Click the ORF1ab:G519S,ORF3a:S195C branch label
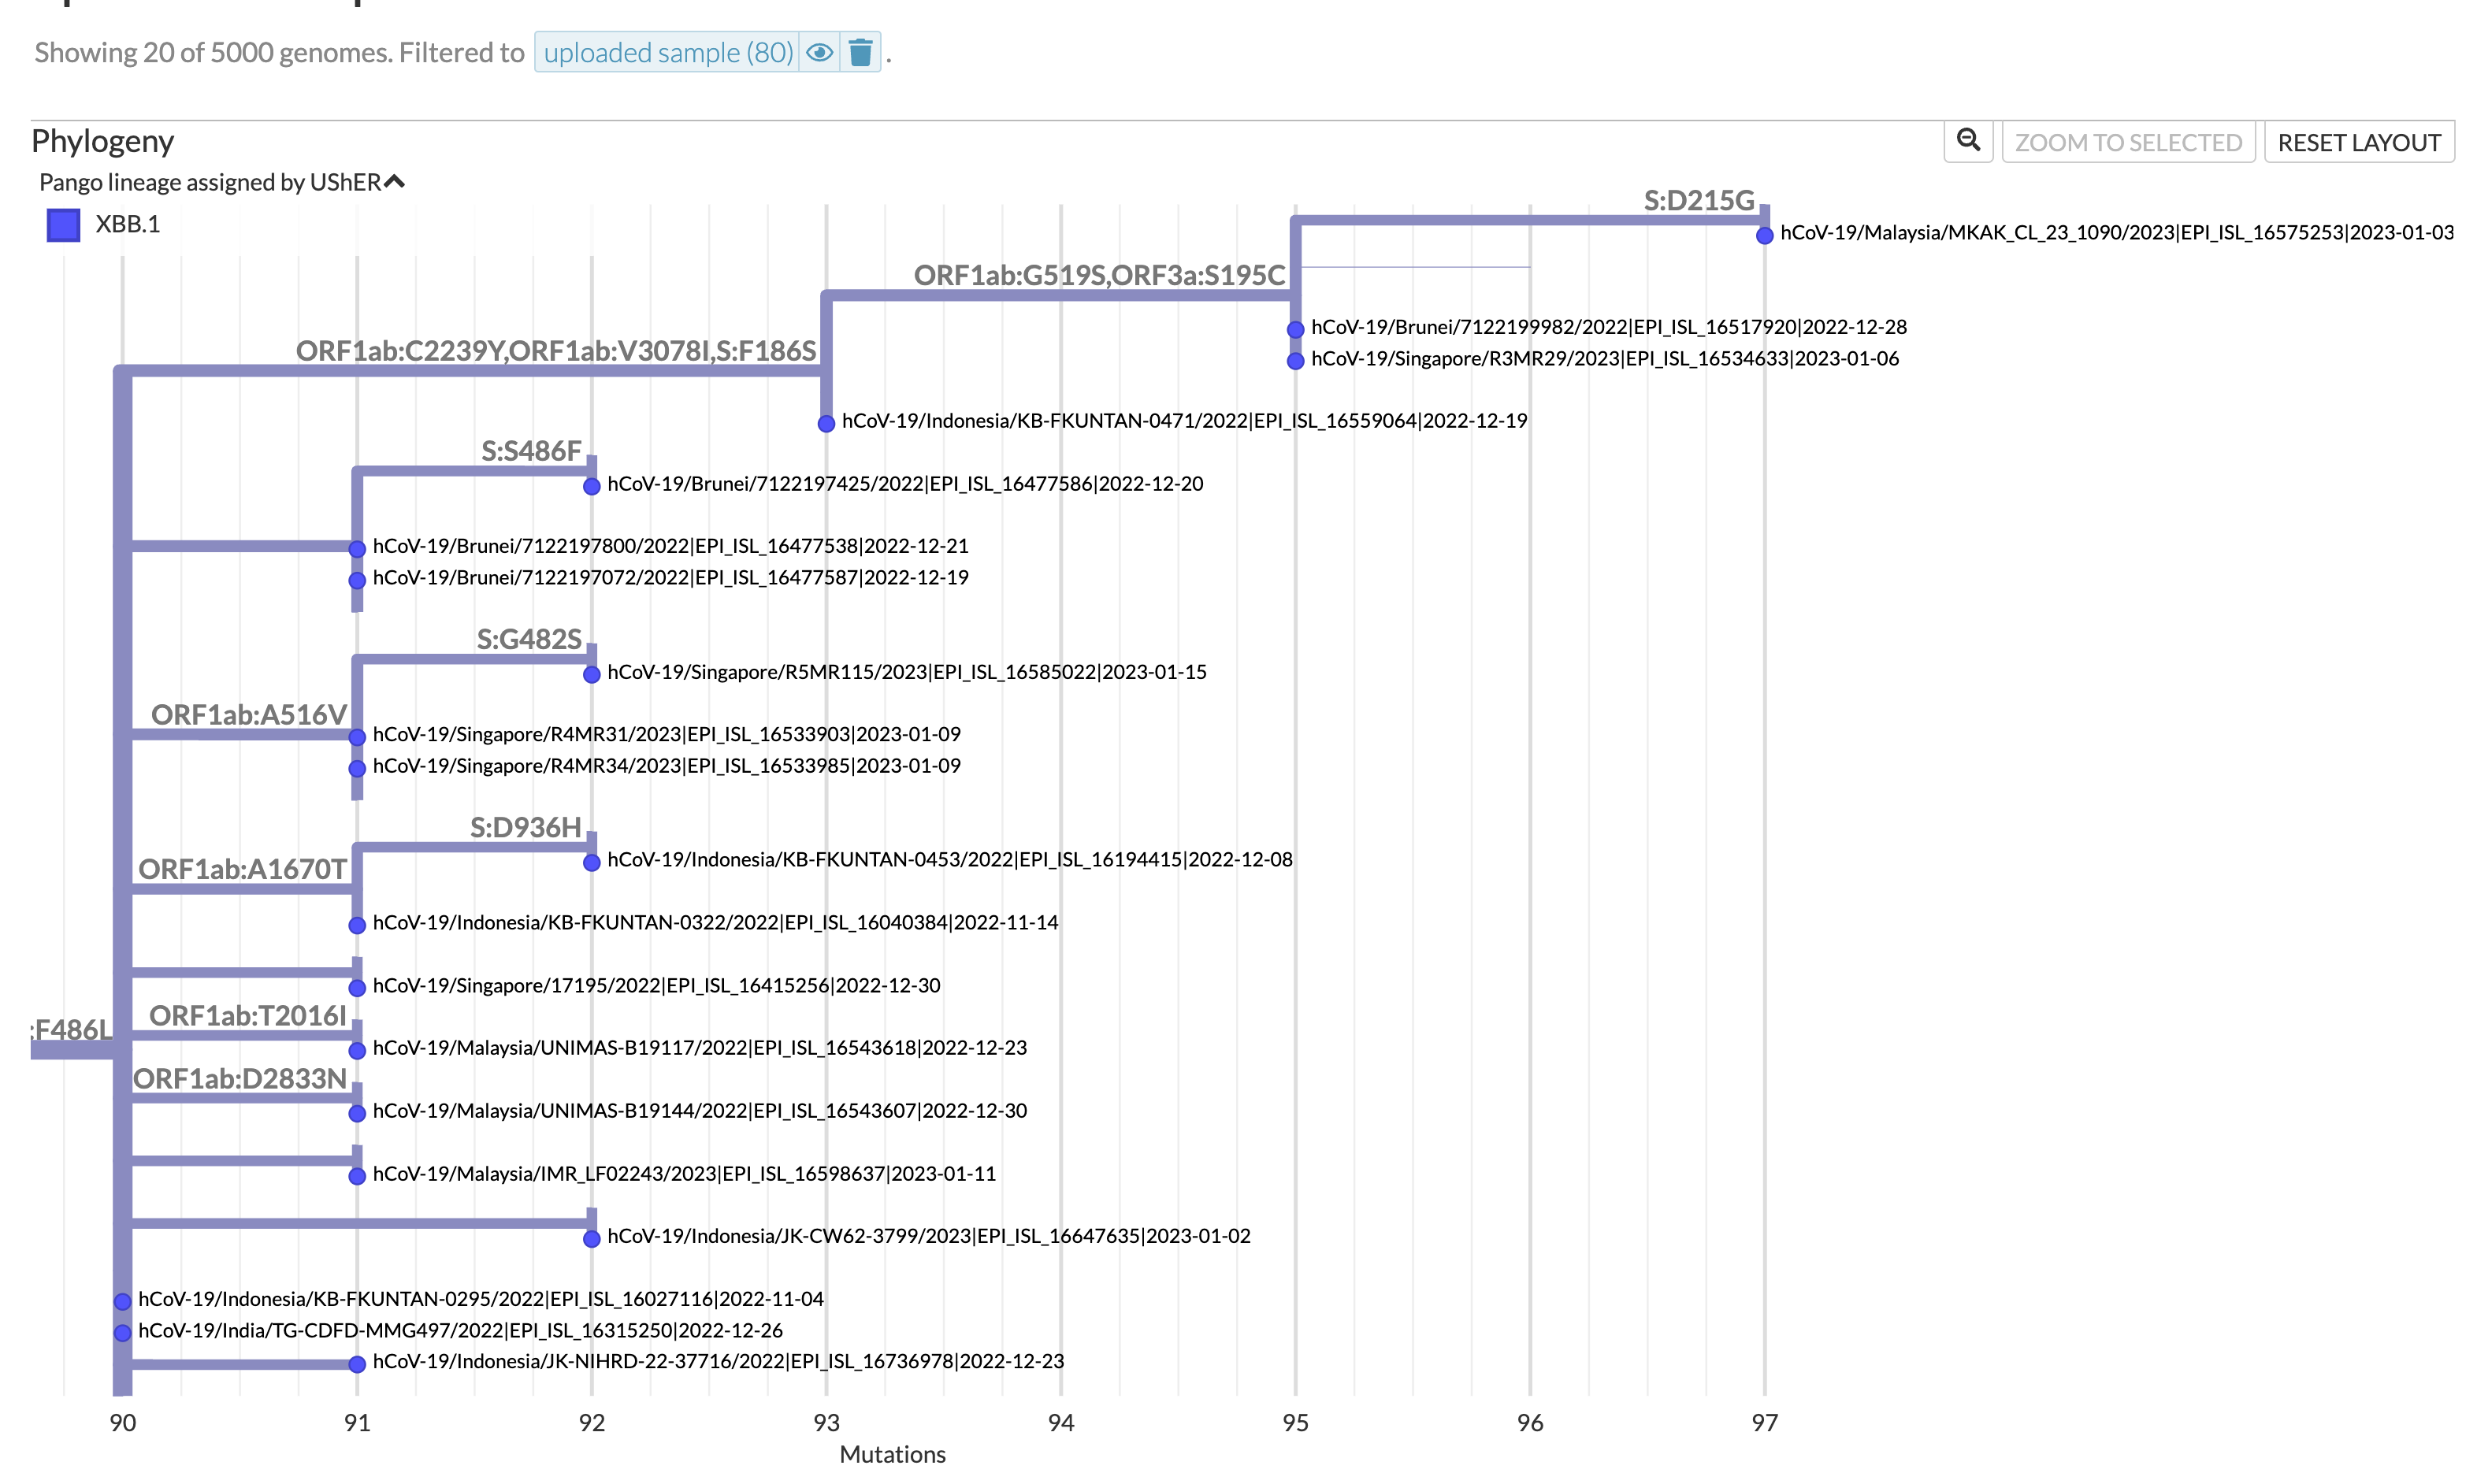 click(1098, 275)
